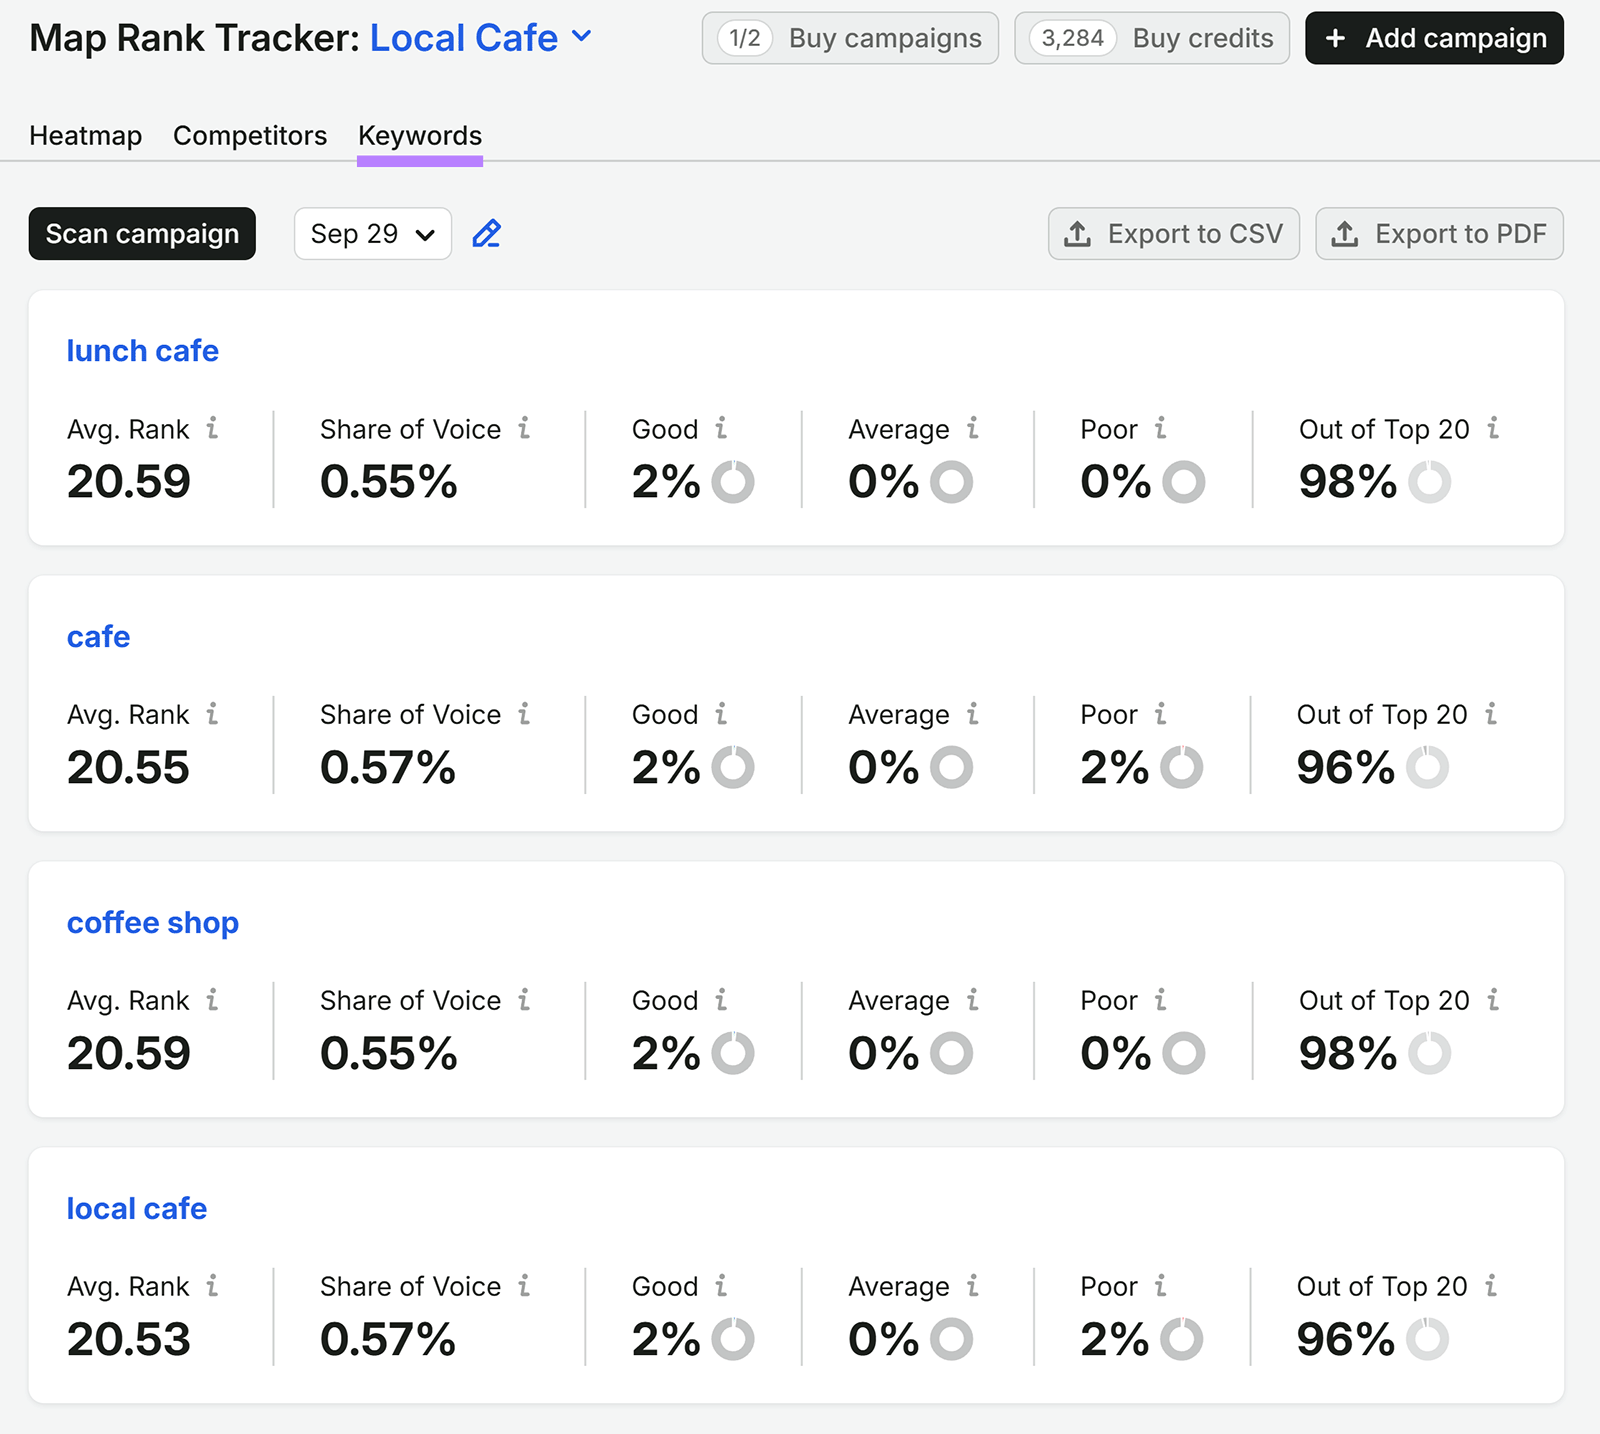Click the cafe 0.57% Share of Voice value
1600x1434 pixels.
pos(388,768)
